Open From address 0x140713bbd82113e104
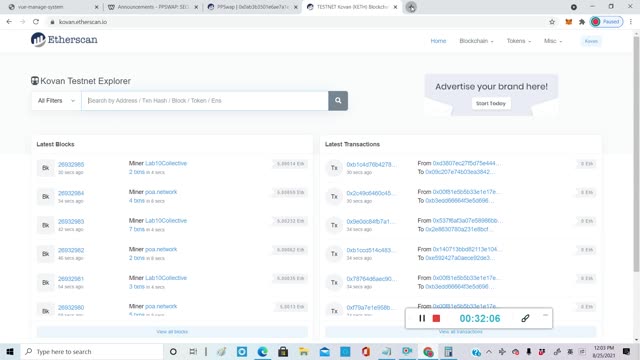The height and width of the screenshot is (360, 640). (x=467, y=249)
